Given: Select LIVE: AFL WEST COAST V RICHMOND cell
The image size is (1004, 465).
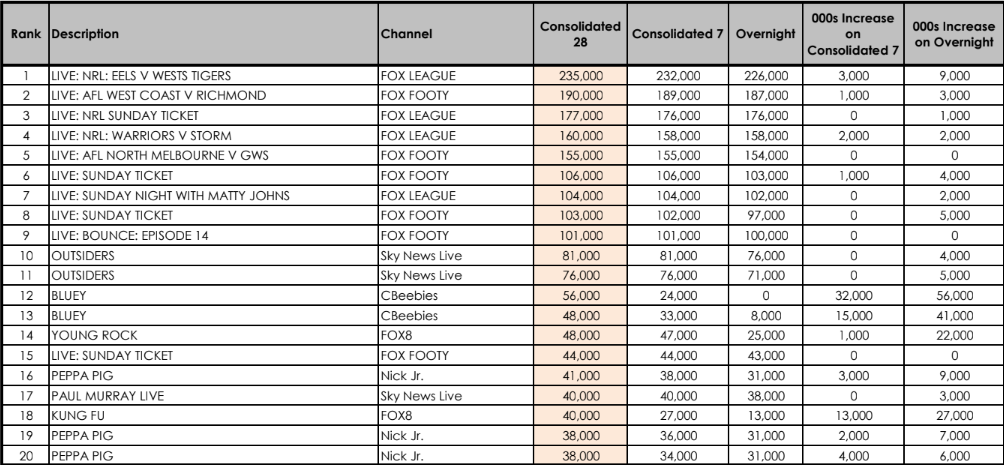Looking at the screenshot, I should pos(213,95).
